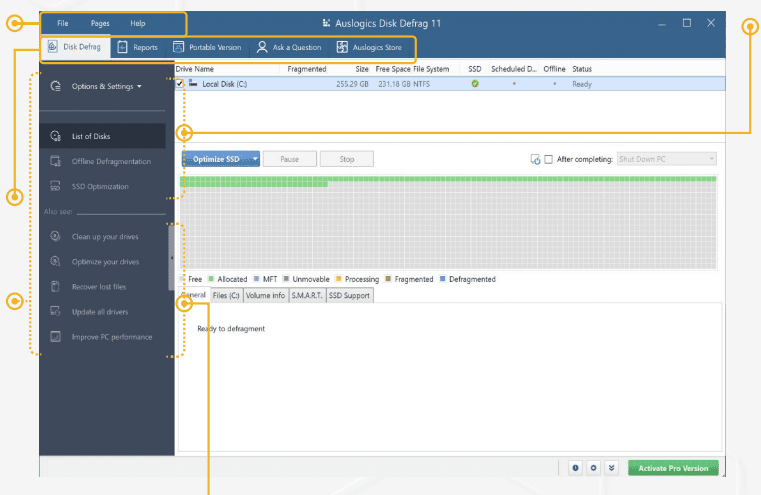The height and width of the screenshot is (495, 761).
Task: Click the Auslogics Store icon
Action: click(342, 47)
